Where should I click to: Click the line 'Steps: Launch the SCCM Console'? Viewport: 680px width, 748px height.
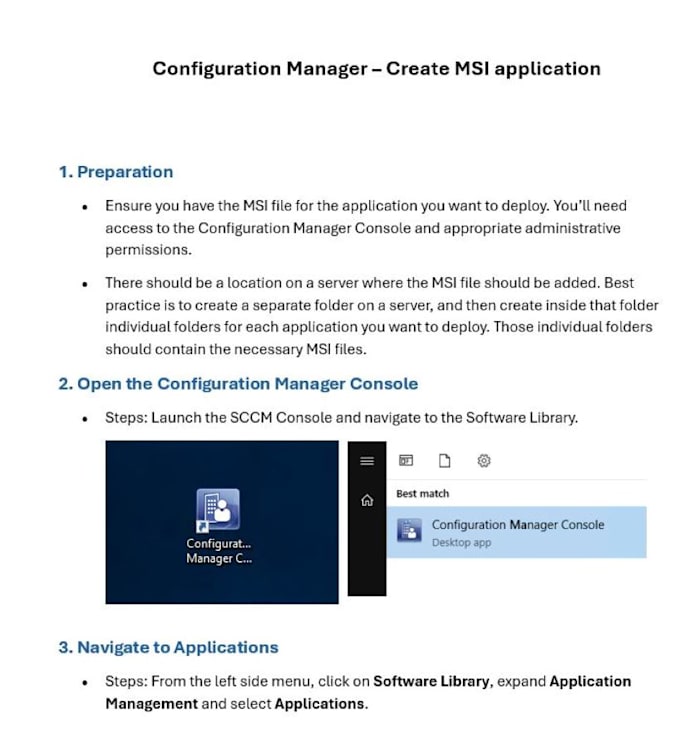[x=342, y=418]
